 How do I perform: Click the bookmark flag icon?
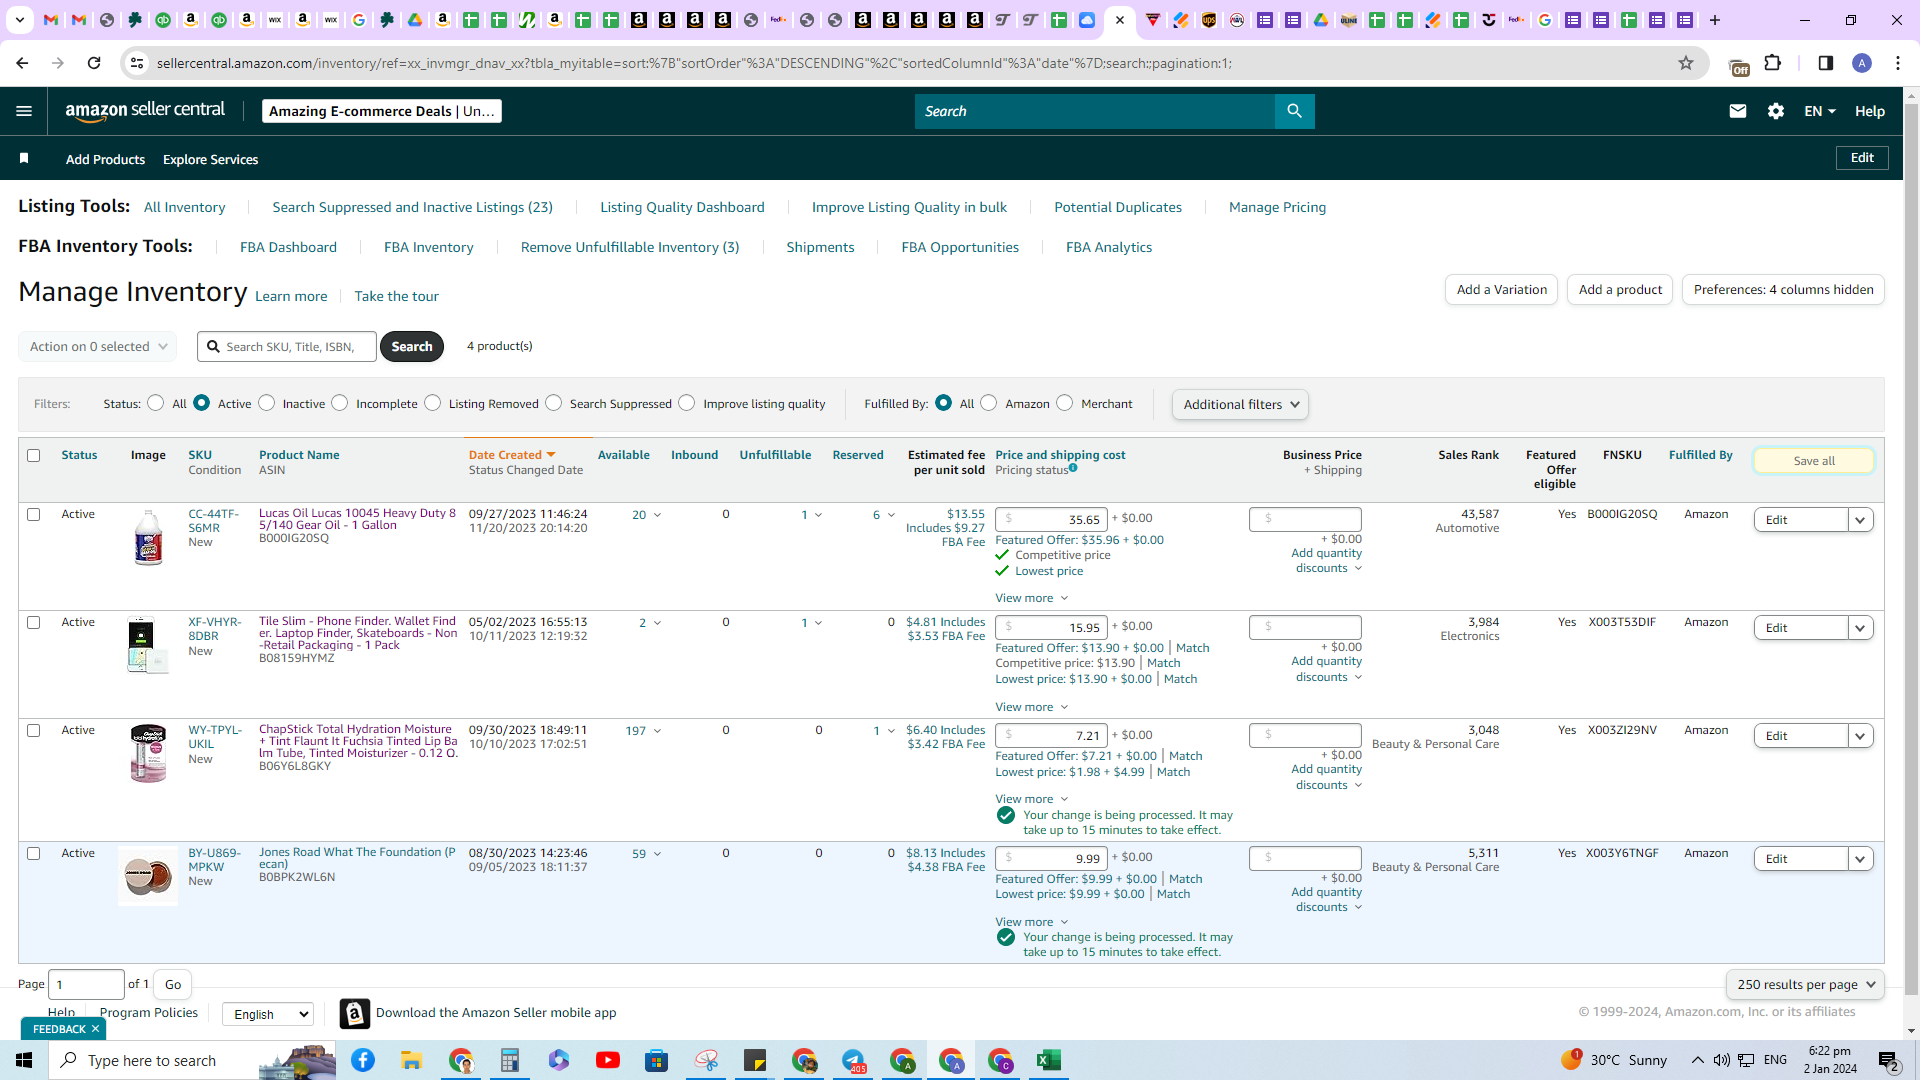pos(24,159)
